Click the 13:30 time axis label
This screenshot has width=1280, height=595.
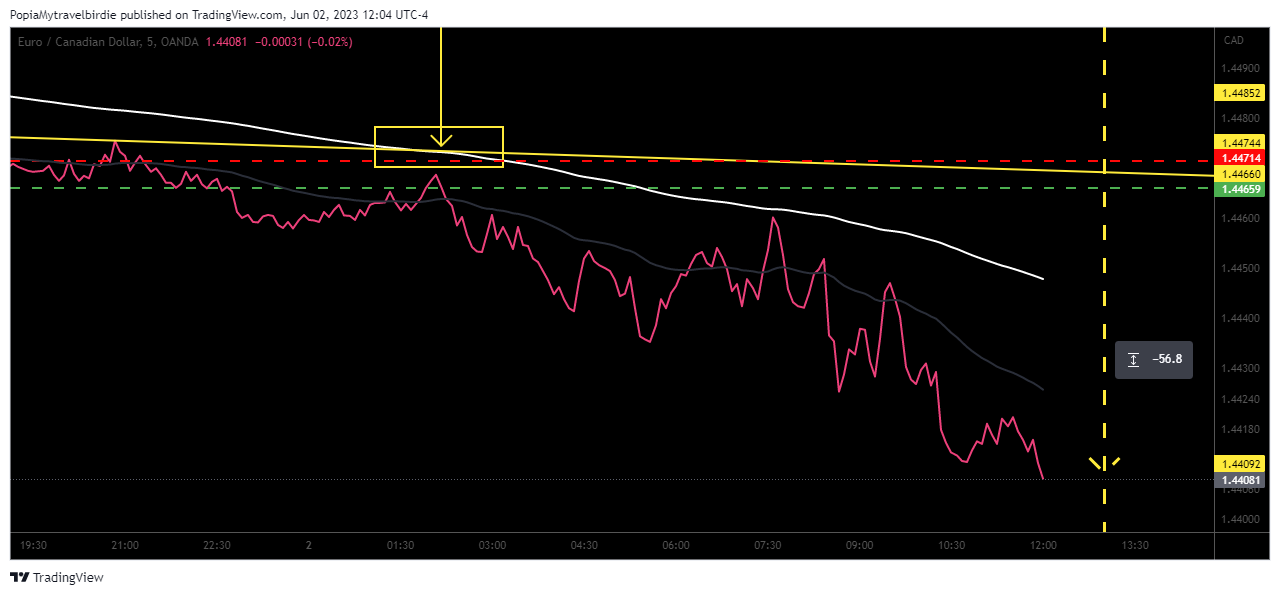[x=1135, y=545]
